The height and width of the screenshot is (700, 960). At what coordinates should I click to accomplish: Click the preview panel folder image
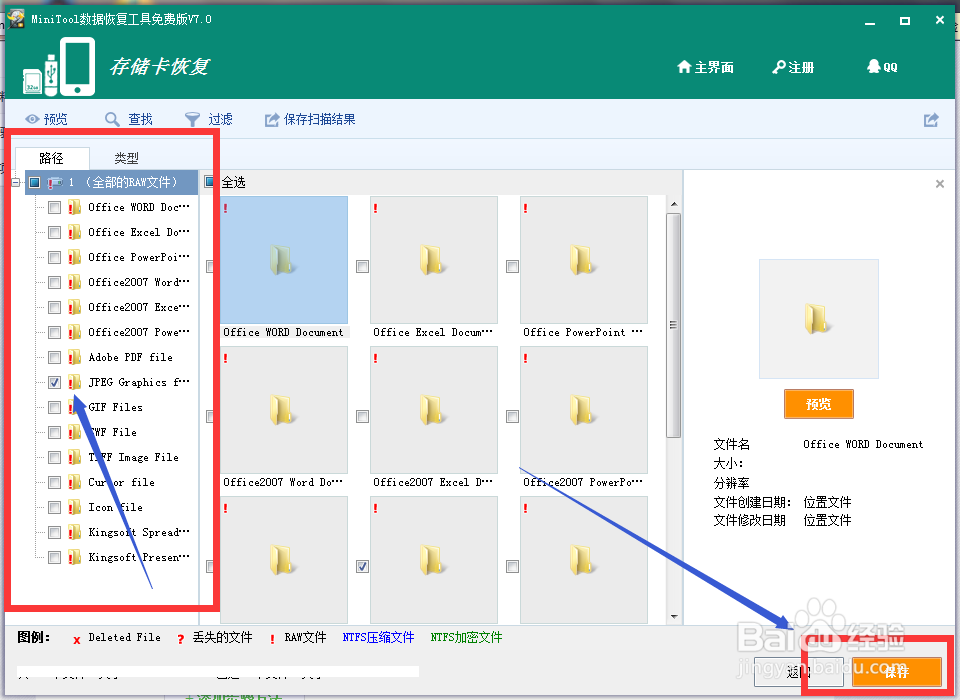point(819,319)
